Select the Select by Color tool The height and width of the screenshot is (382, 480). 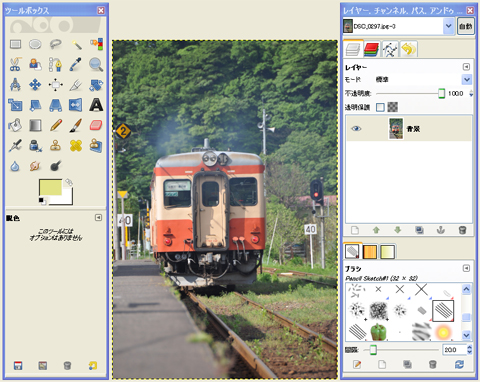coord(96,44)
